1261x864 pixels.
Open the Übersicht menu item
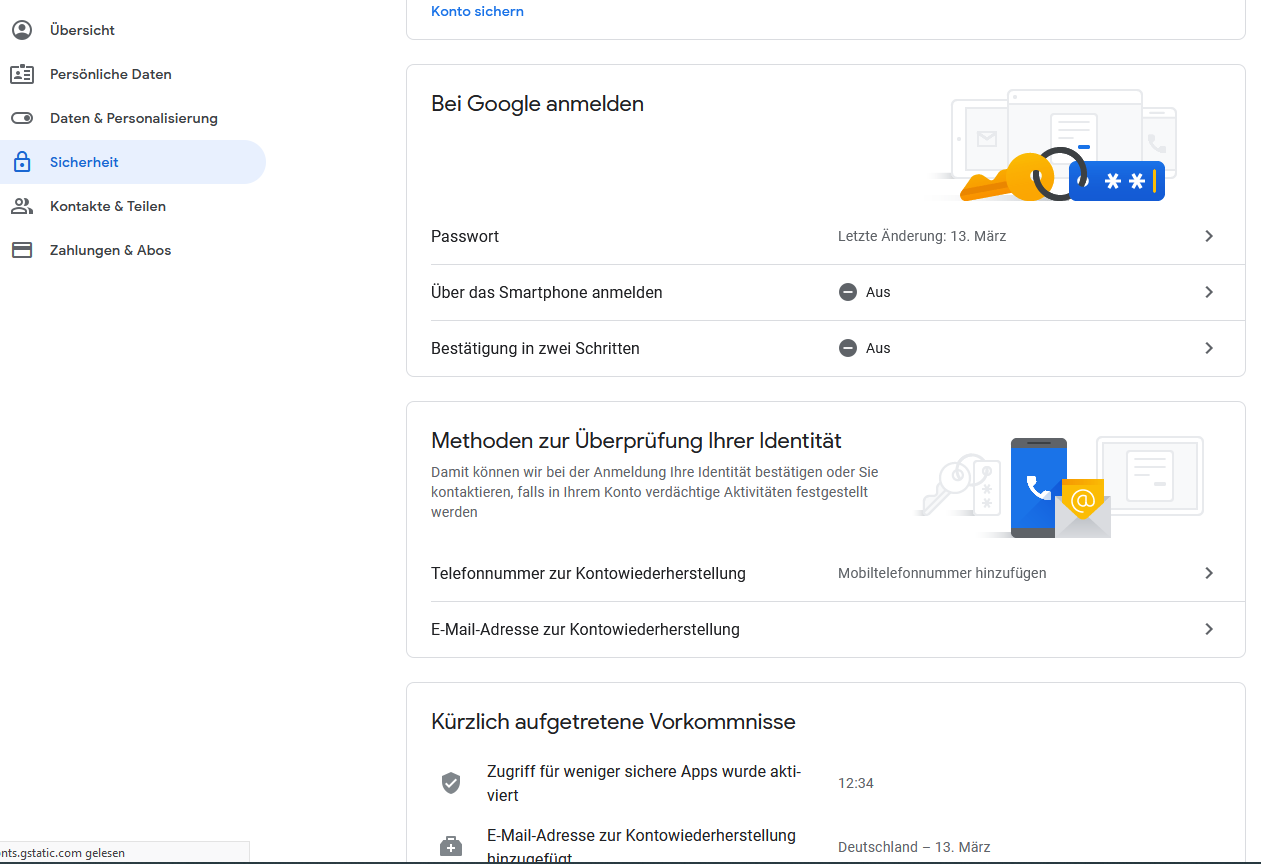coord(133,30)
